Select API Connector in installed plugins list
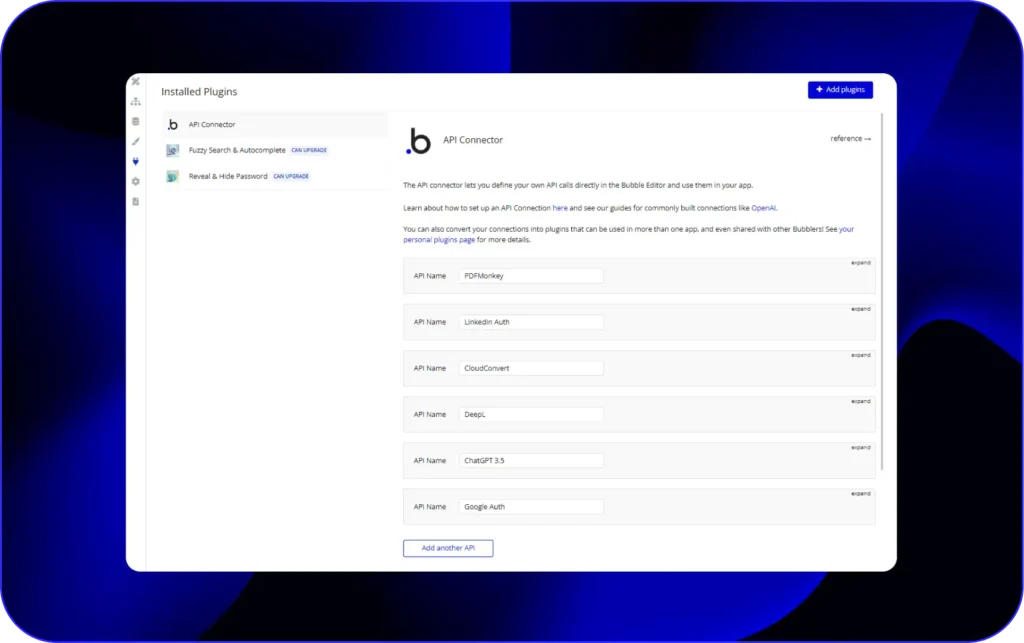The image size is (1024, 643). pyautogui.click(x=212, y=125)
